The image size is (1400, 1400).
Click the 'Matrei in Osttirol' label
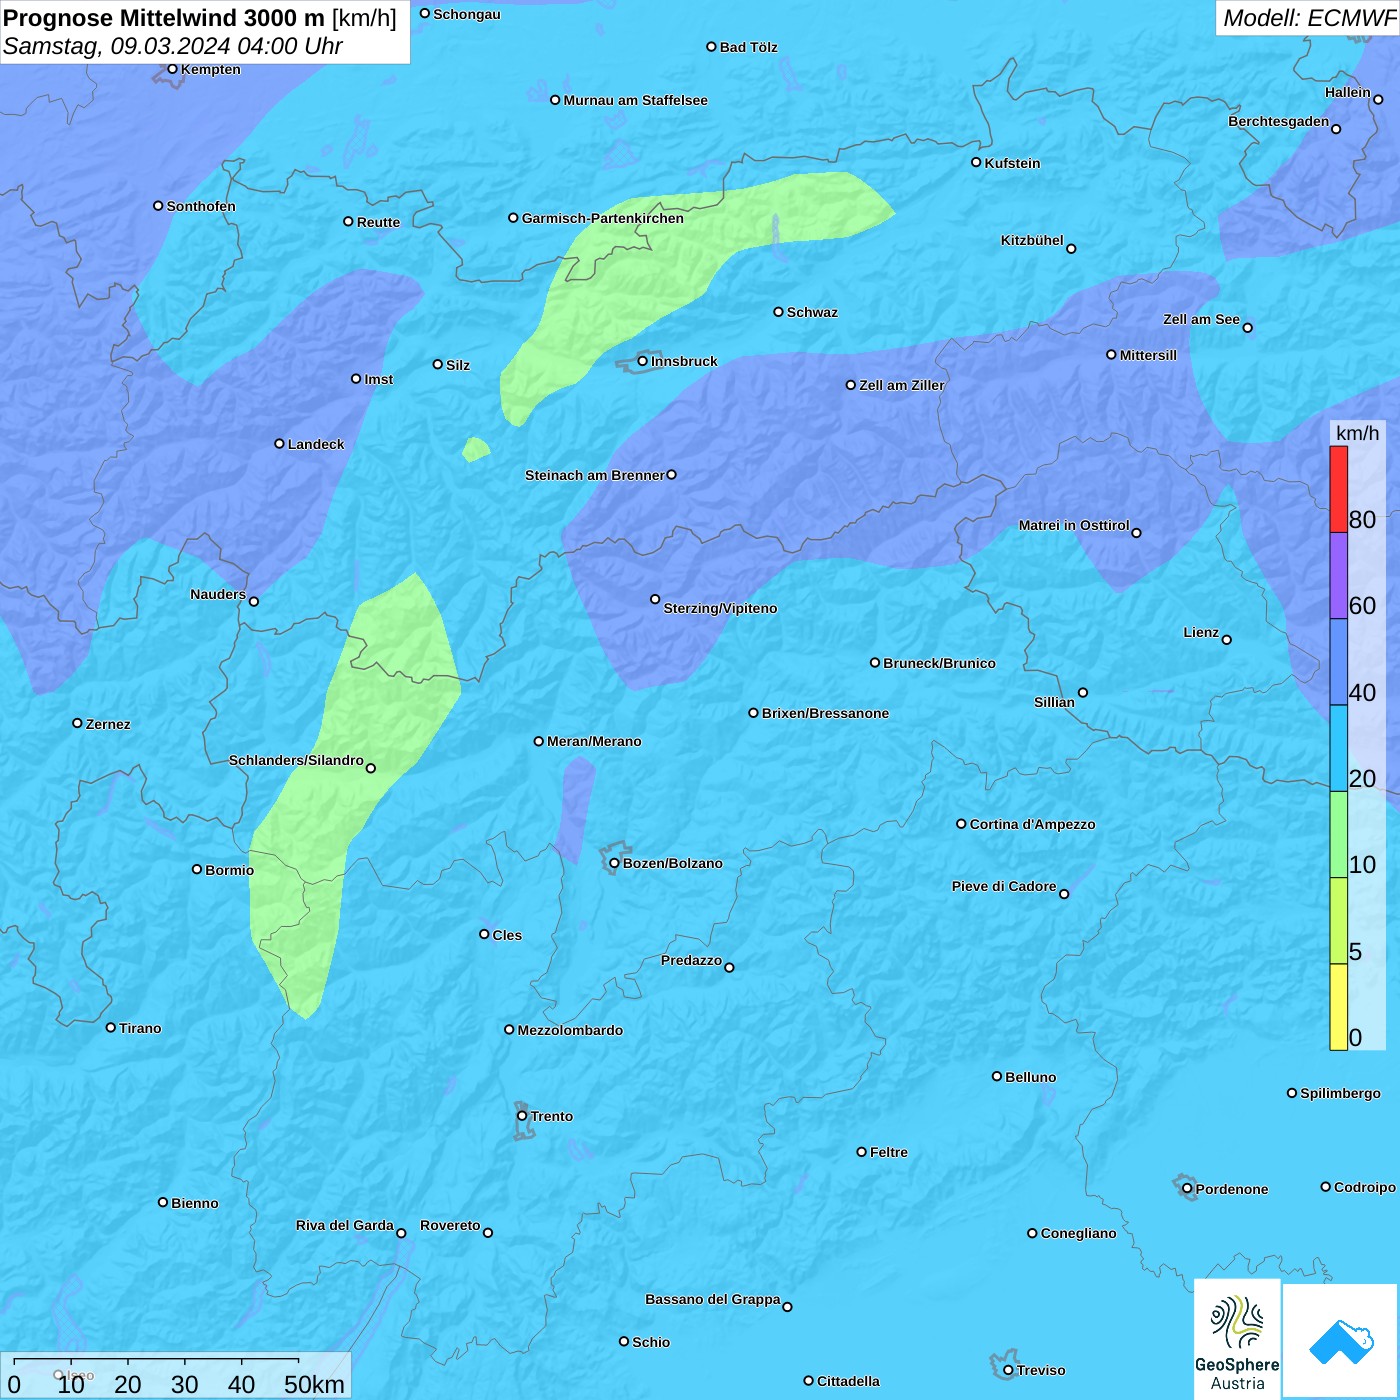1074,525
